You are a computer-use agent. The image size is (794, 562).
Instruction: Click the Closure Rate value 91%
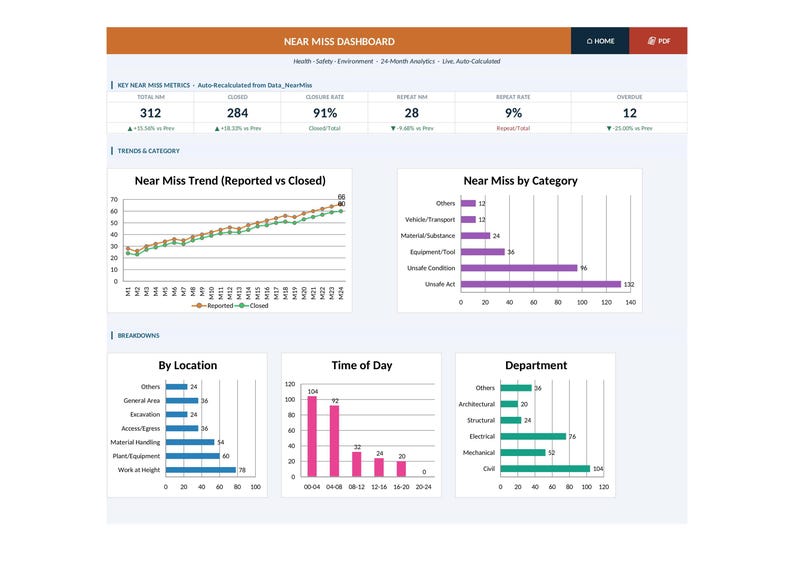(x=325, y=113)
